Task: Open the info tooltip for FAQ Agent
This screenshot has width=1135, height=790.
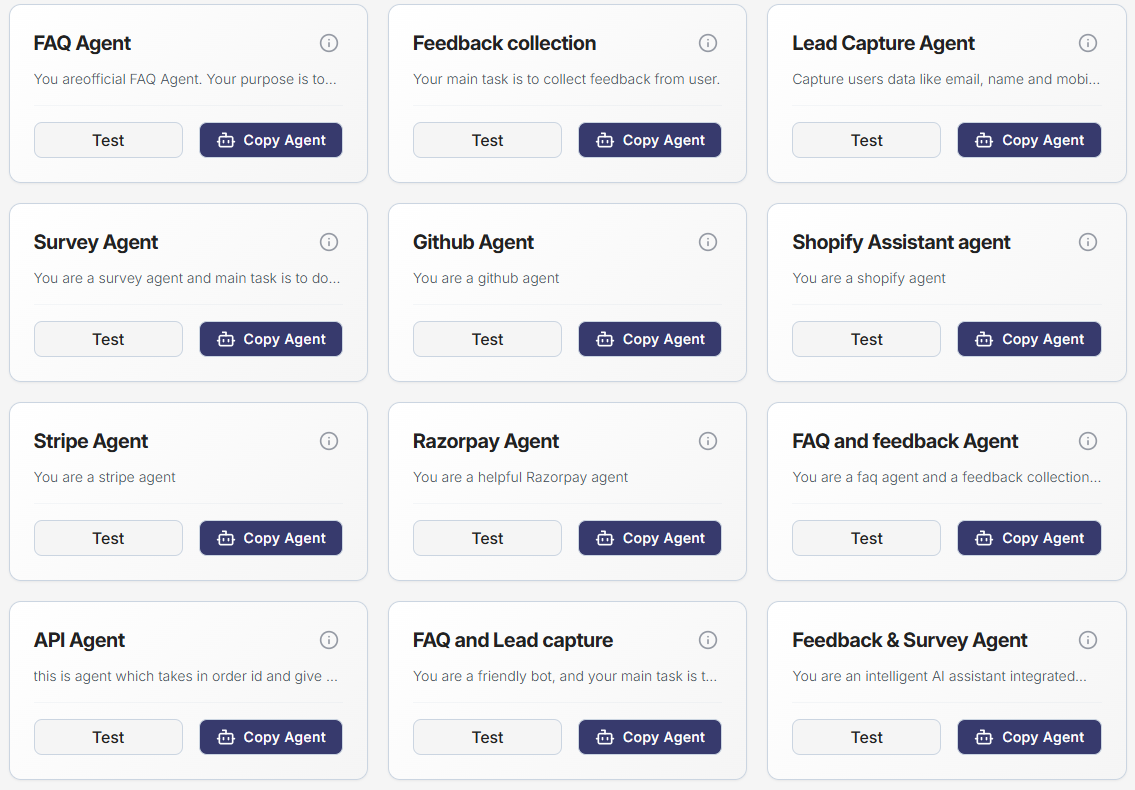Action: [329, 43]
